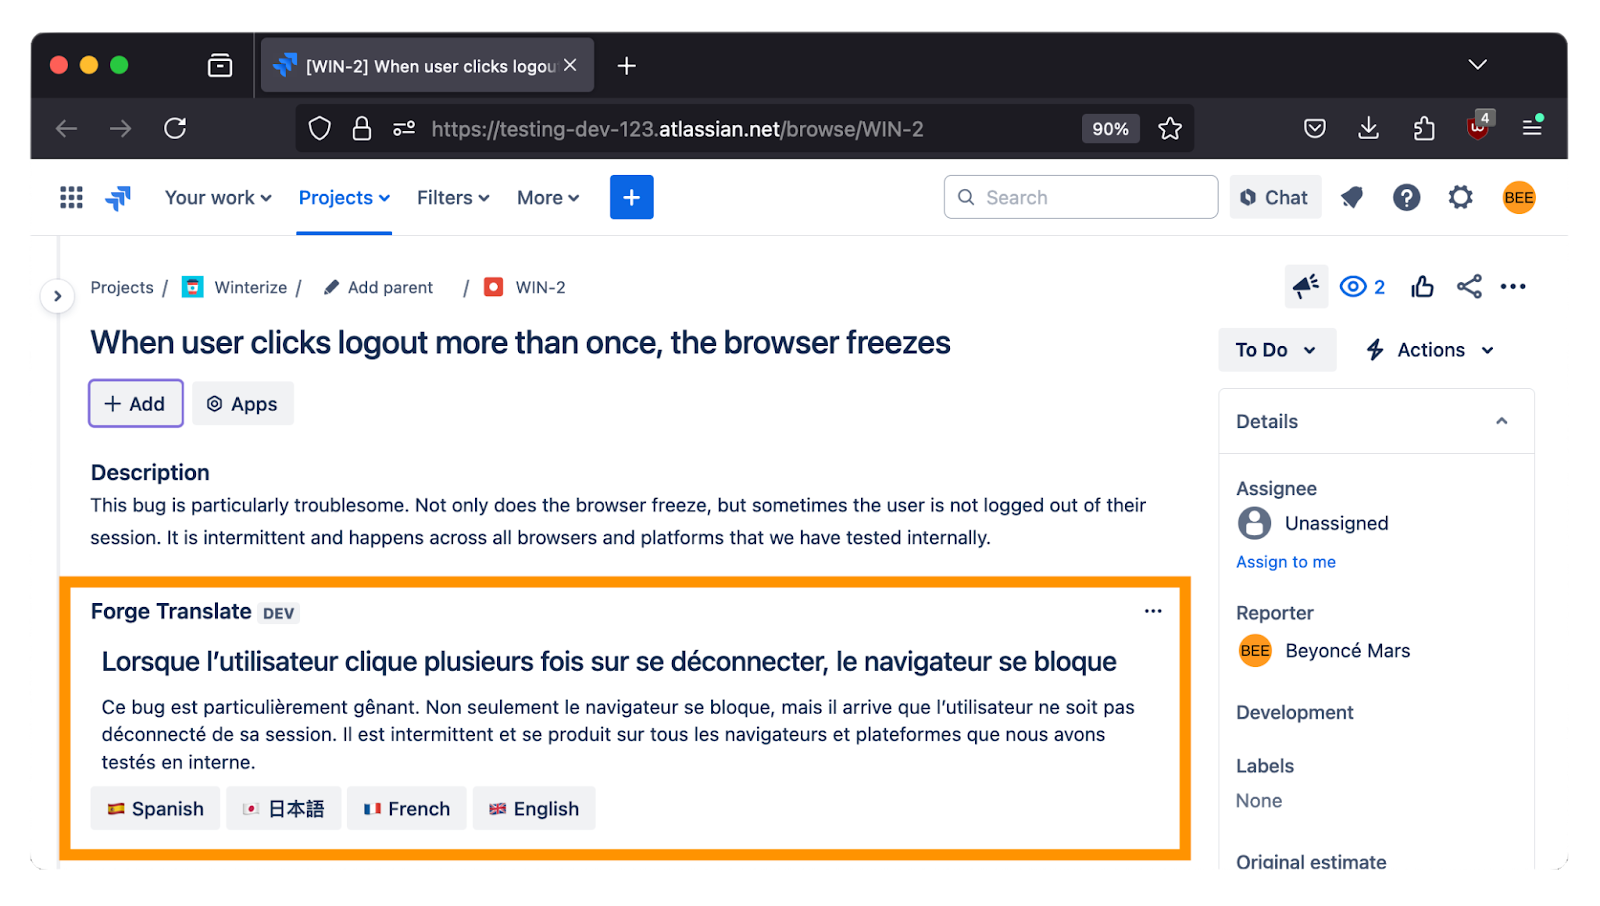Bookmark the page using the star icon

(1170, 128)
